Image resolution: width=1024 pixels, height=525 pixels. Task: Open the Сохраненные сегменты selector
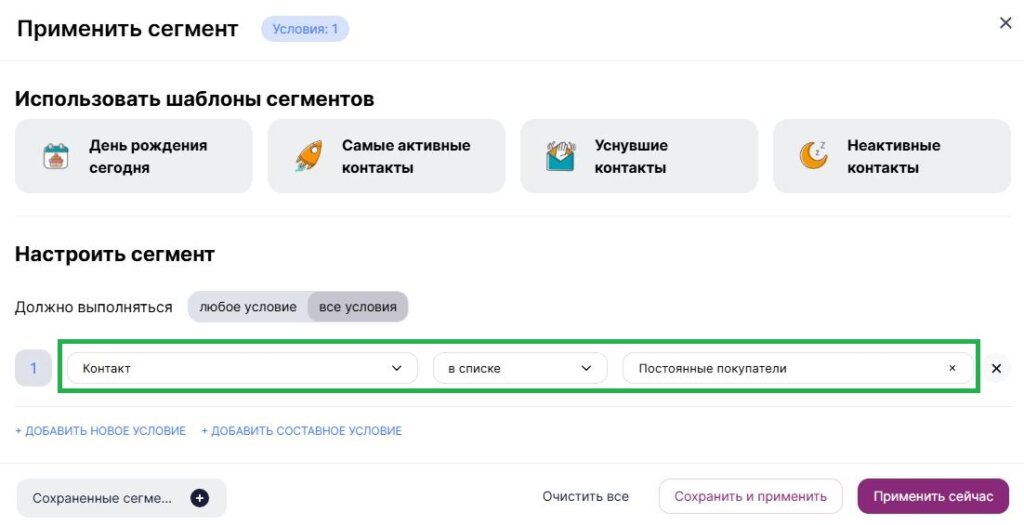(121, 498)
